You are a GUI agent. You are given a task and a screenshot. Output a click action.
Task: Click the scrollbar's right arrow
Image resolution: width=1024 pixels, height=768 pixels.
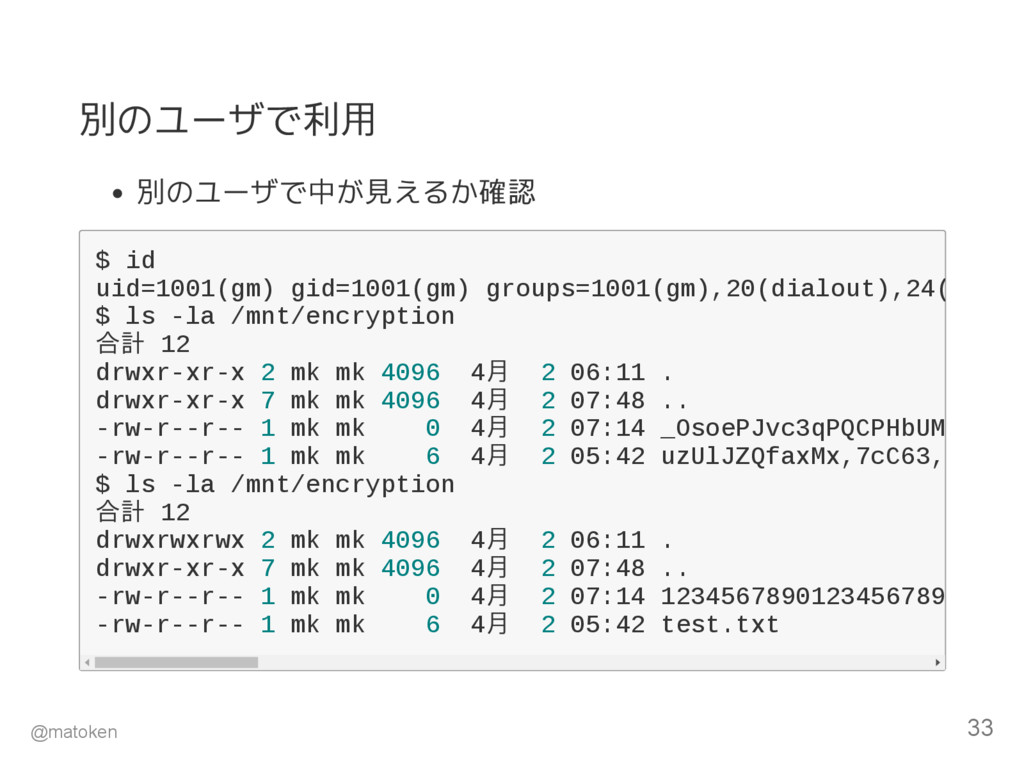point(938,662)
